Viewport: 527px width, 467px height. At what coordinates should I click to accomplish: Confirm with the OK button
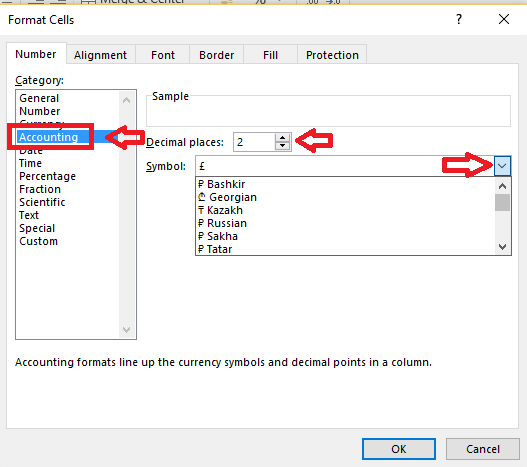(399, 449)
